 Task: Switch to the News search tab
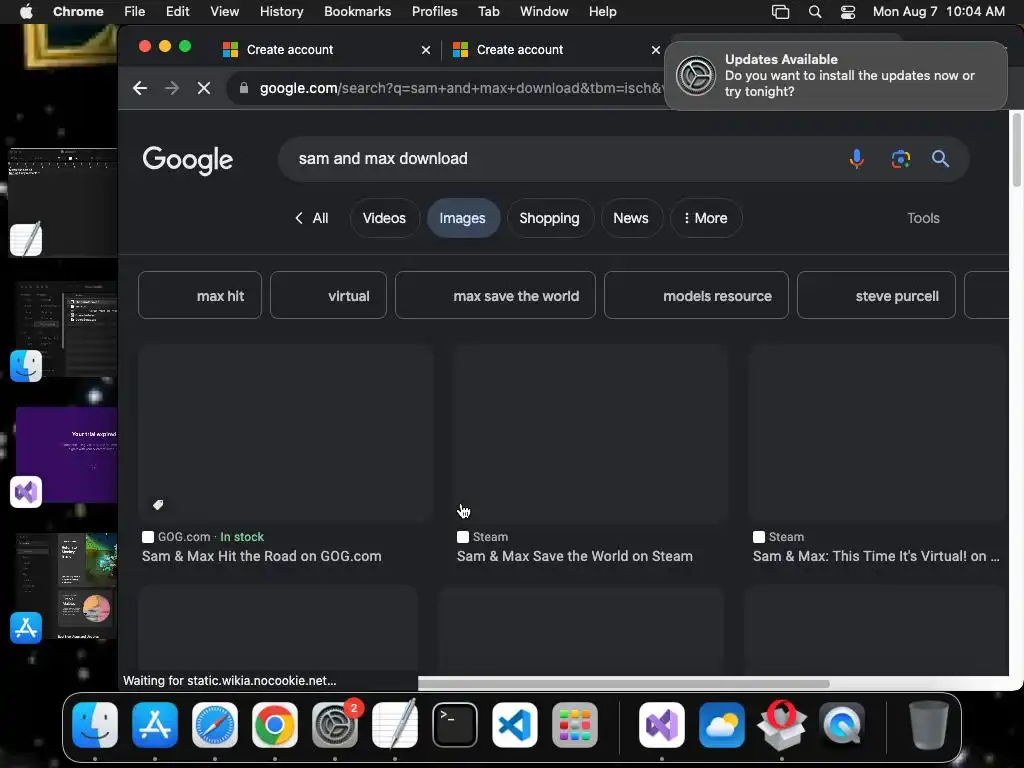pyautogui.click(x=630, y=218)
